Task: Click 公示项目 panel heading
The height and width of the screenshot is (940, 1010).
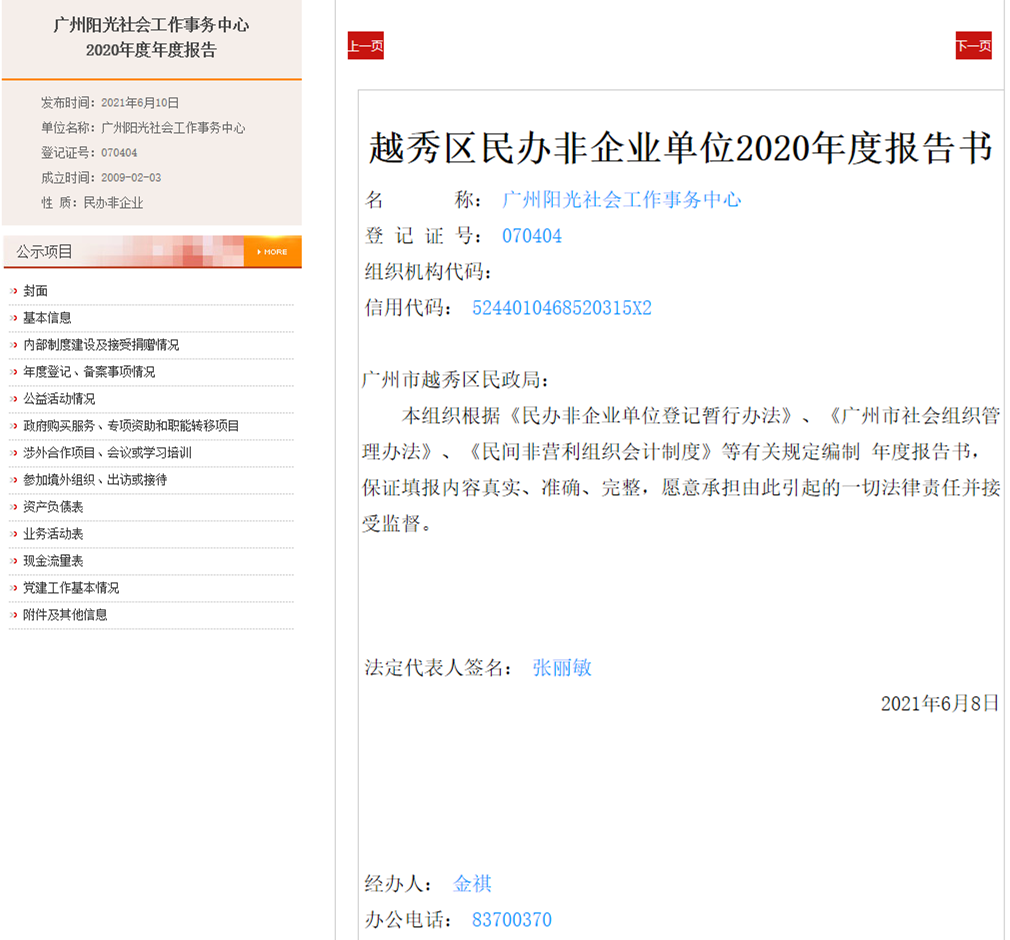Action: click(x=44, y=252)
